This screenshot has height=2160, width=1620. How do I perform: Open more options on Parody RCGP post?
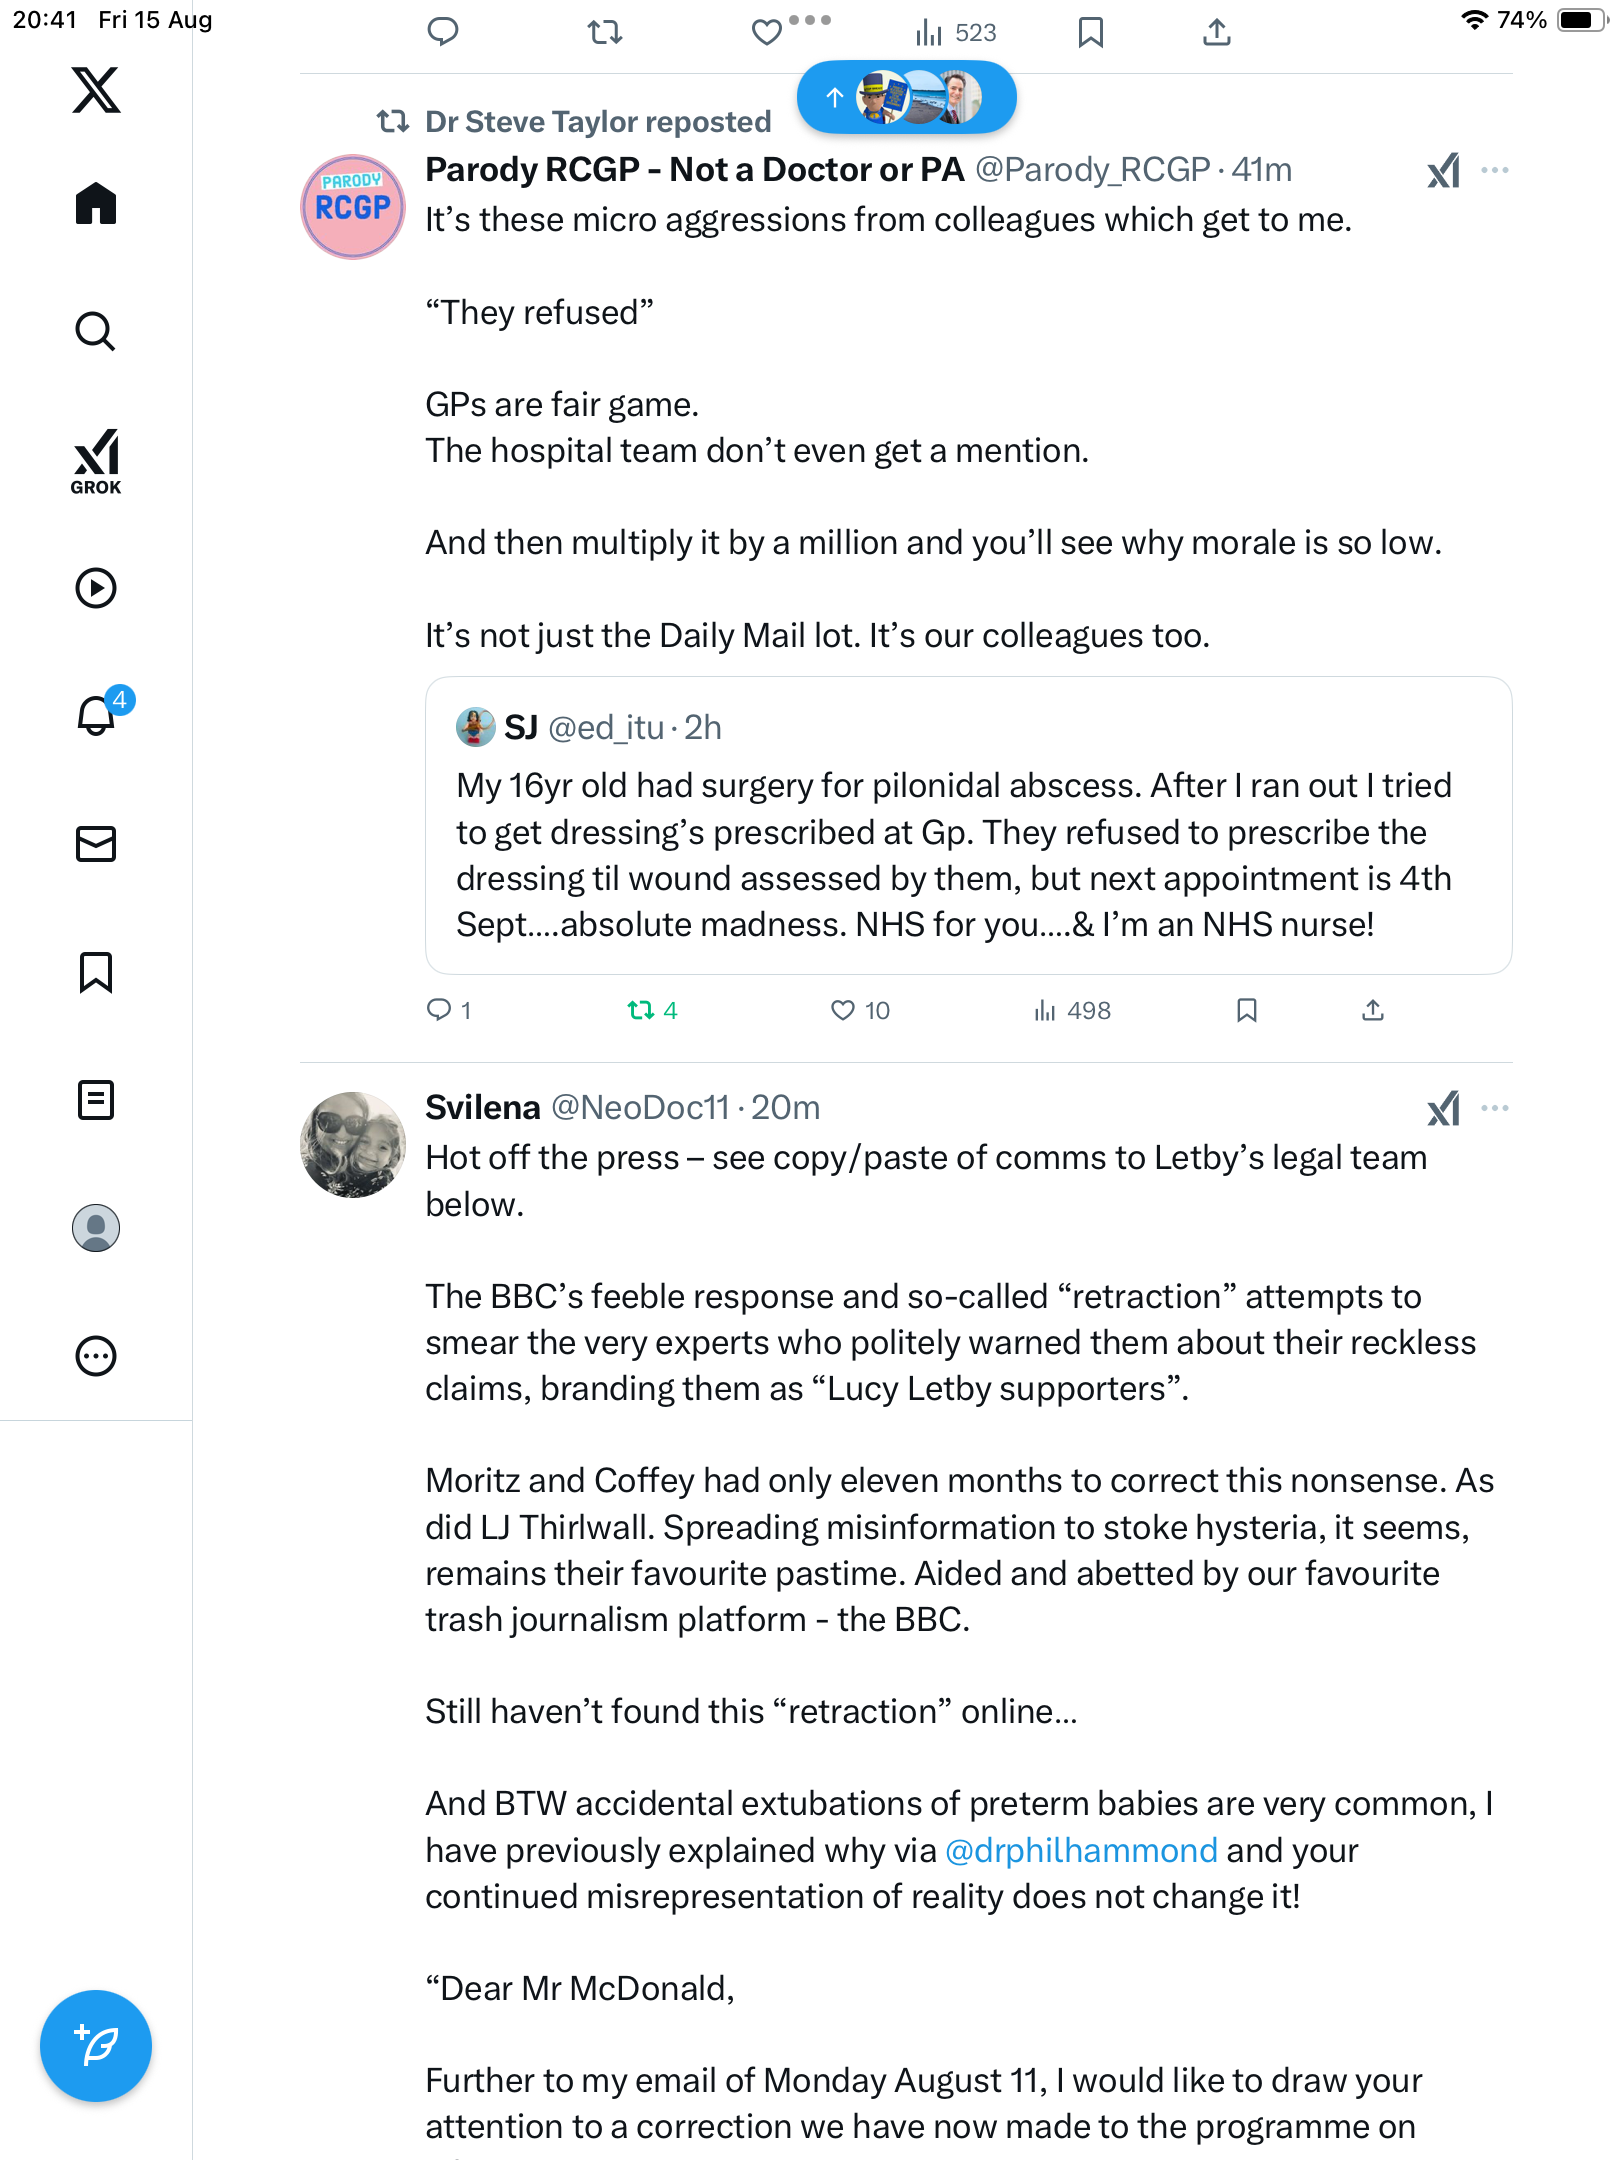[x=1495, y=170]
